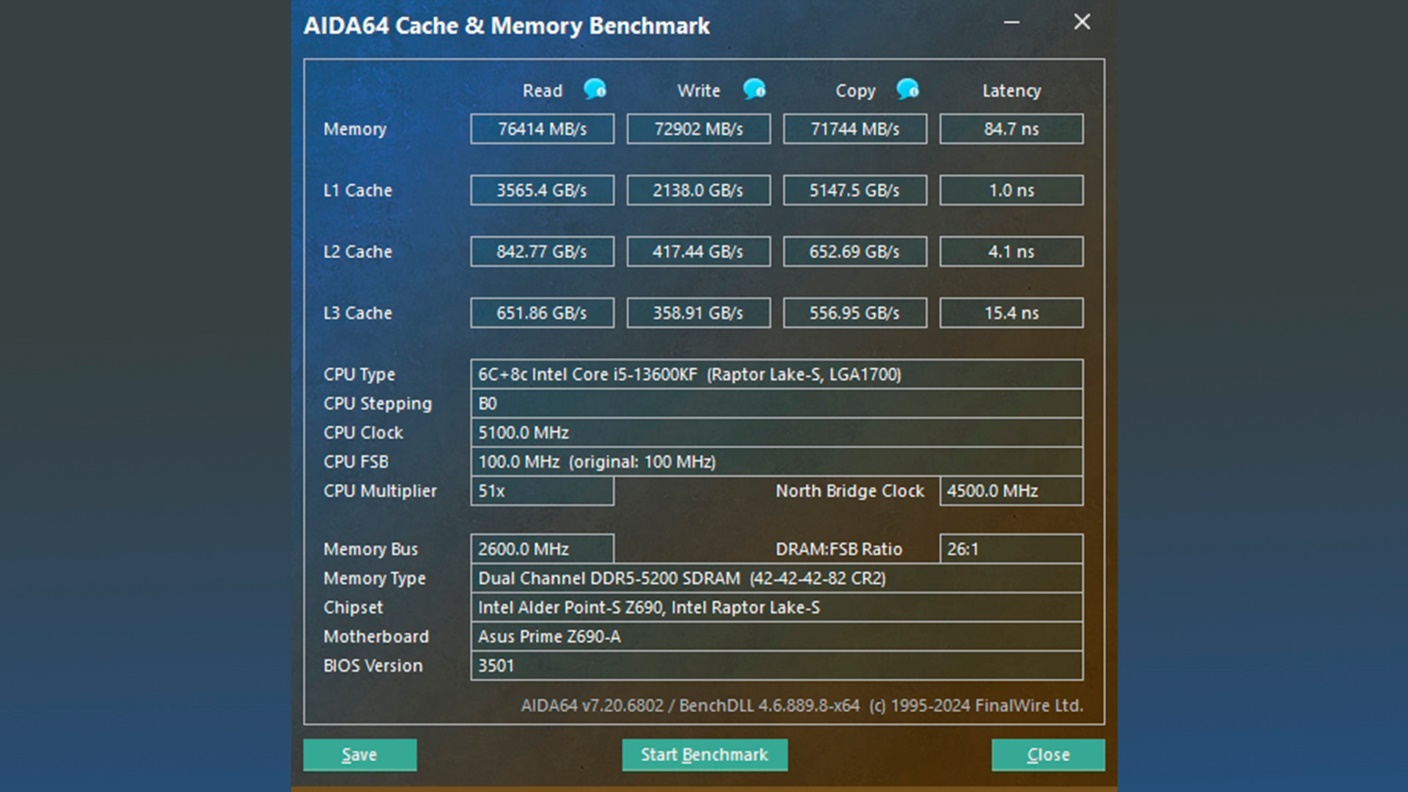Click the CPU Stepping label
The height and width of the screenshot is (792, 1408).
click(x=378, y=404)
